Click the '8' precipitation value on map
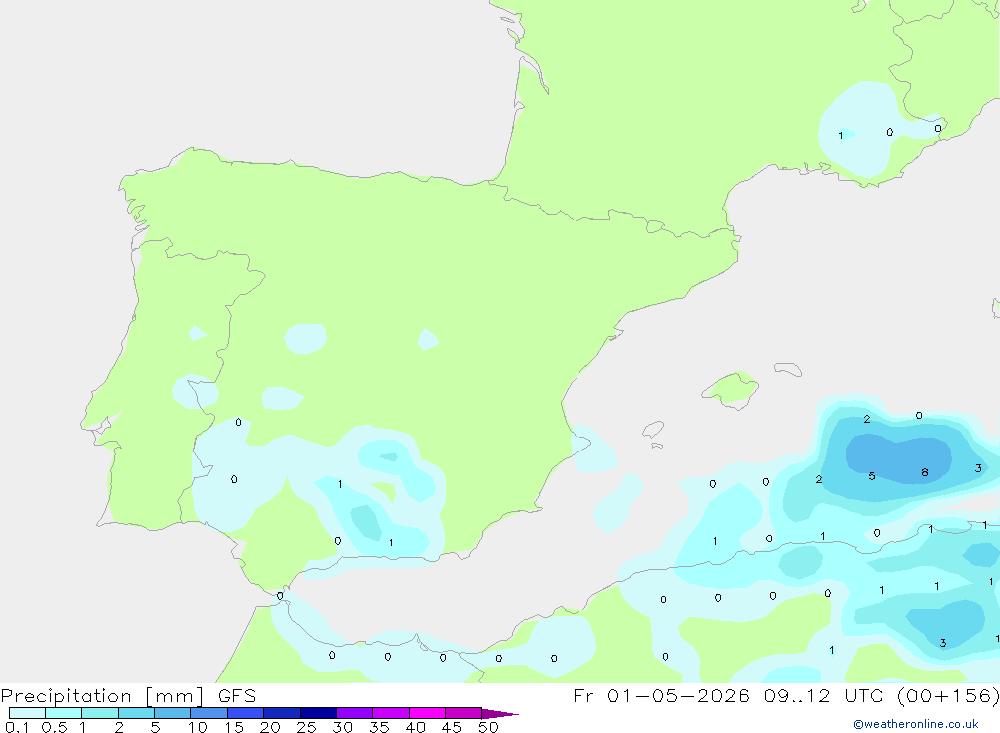Viewport: 1000px width, 733px height. tap(925, 473)
